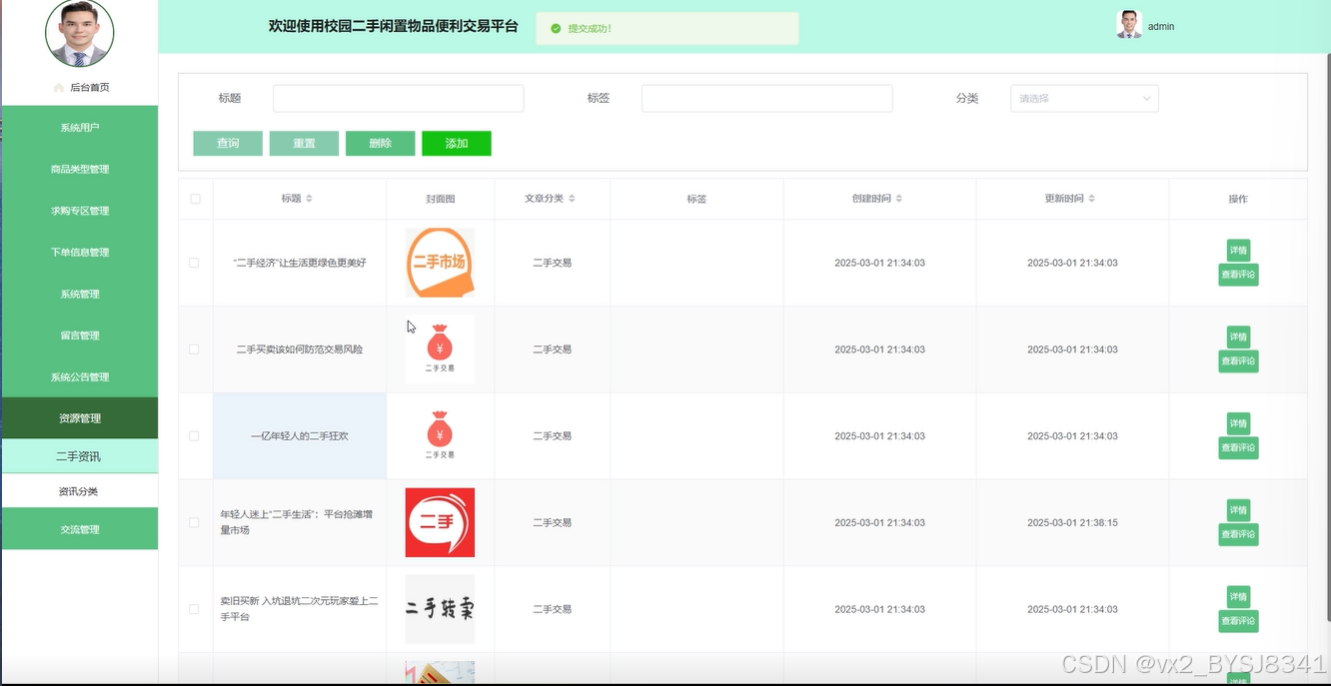
Task: Expand the 留言管理 sidebar menu
Action: point(80,335)
